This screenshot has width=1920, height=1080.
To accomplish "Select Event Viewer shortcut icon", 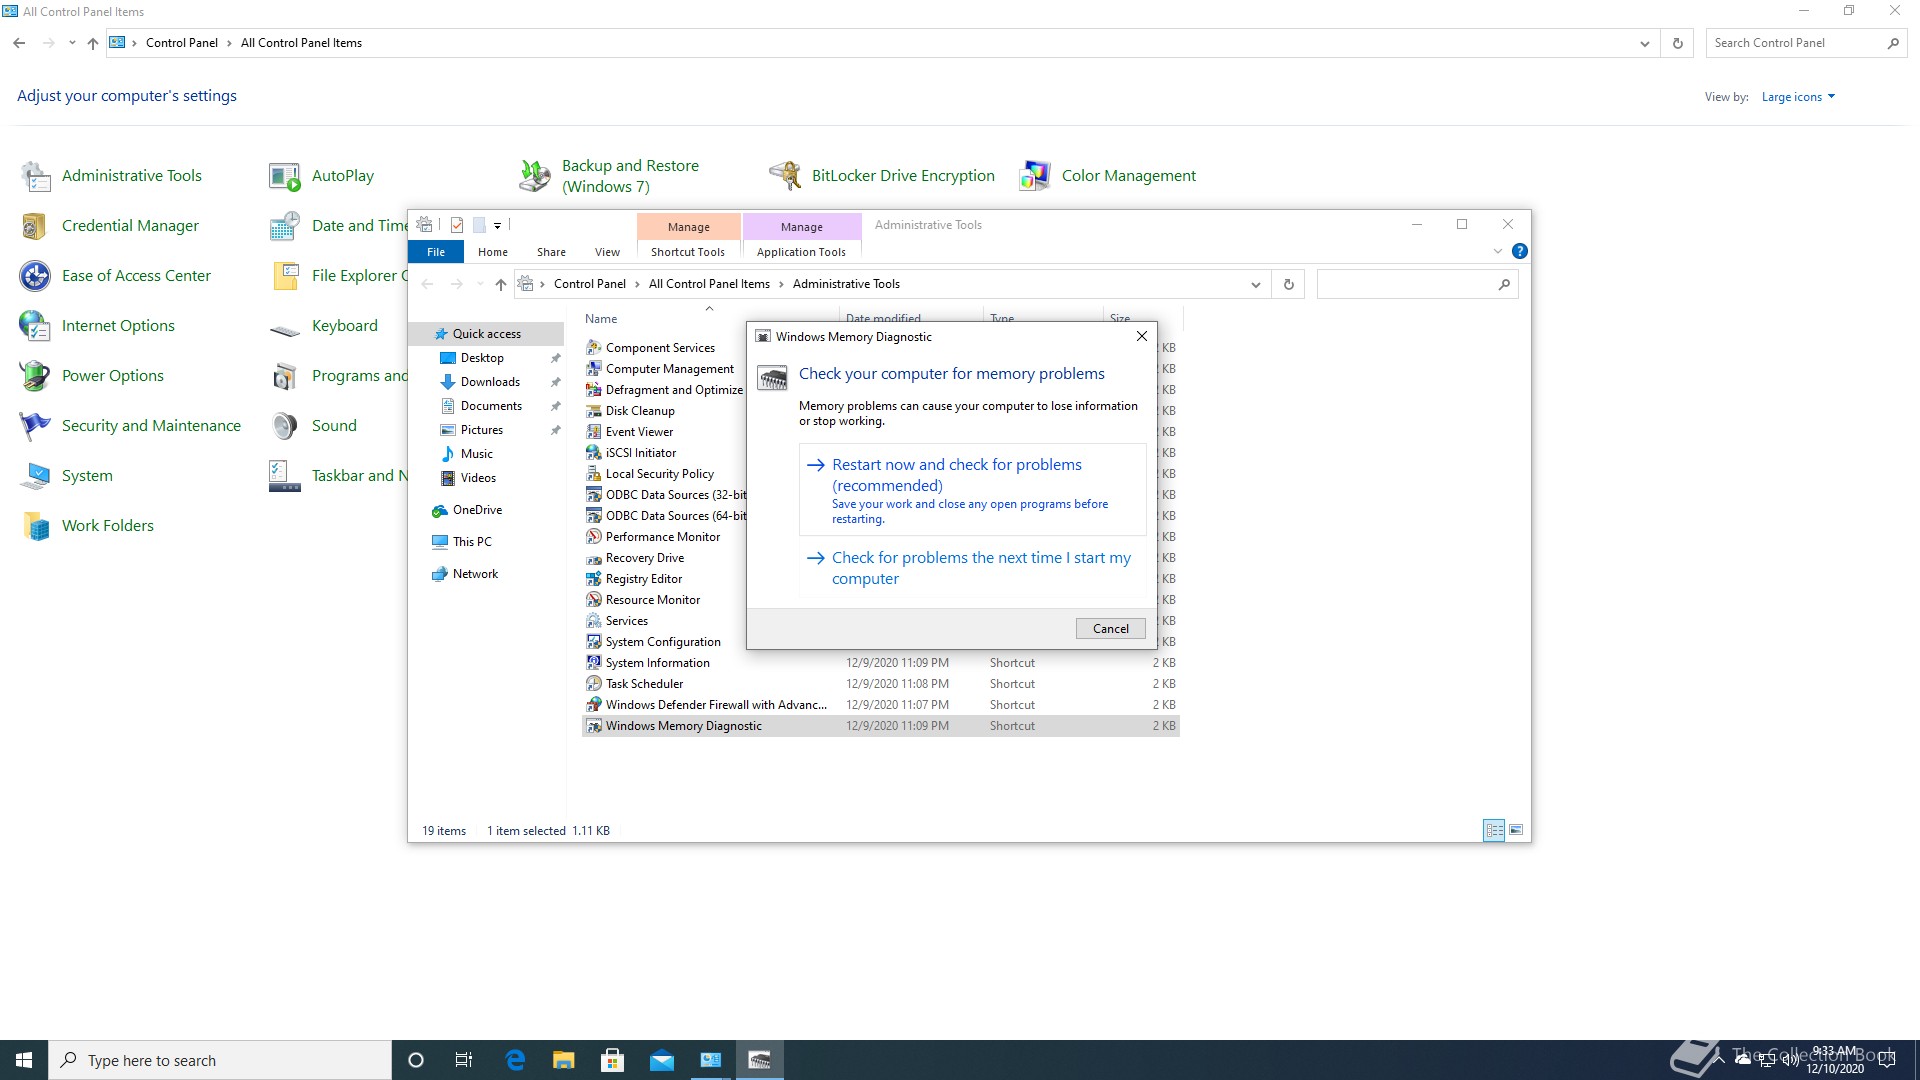I will pyautogui.click(x=594, y=432).
